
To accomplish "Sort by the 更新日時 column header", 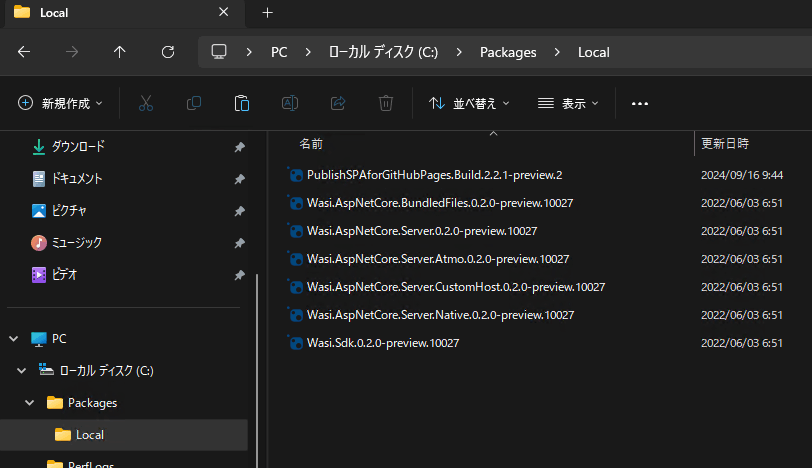I will pos(725,143).
